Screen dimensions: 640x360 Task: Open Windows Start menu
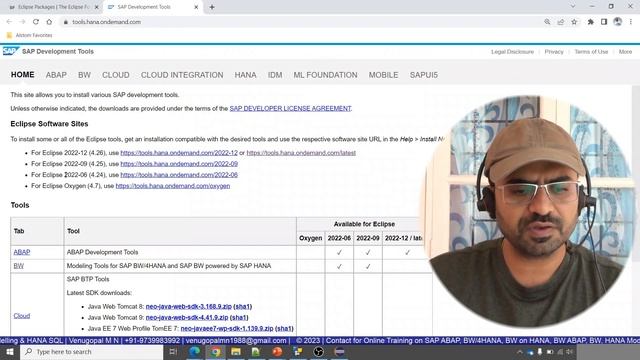(10, 351)
